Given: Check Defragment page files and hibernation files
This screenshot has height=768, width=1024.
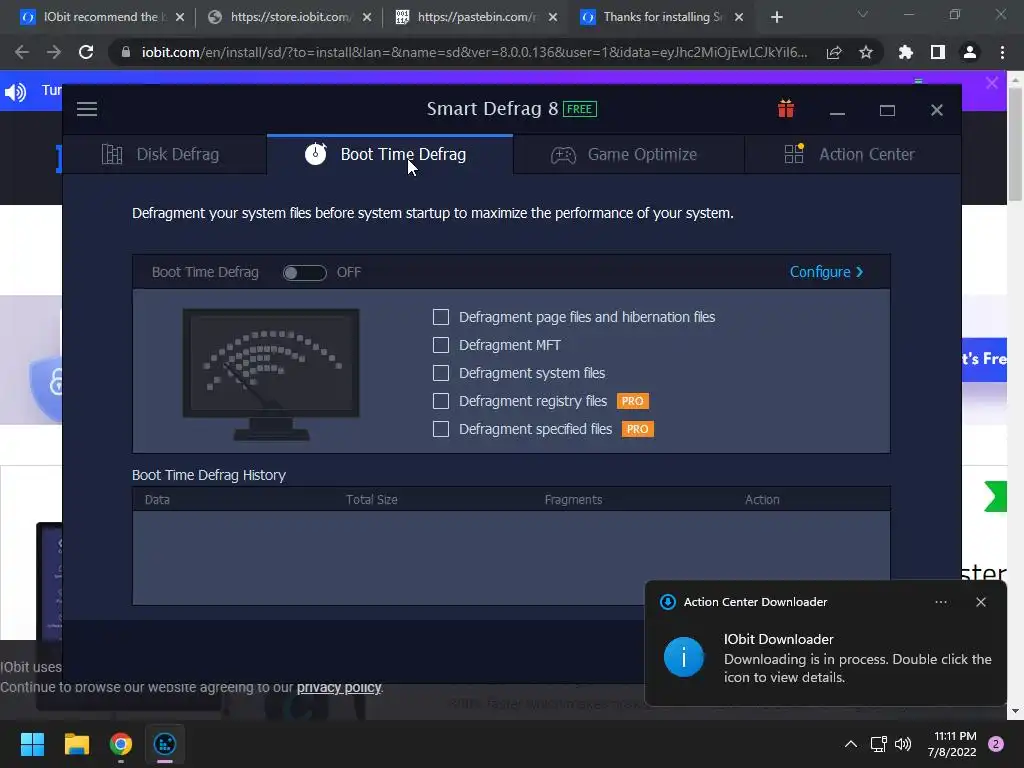Looking at the screenshot, I should [441, 317].
